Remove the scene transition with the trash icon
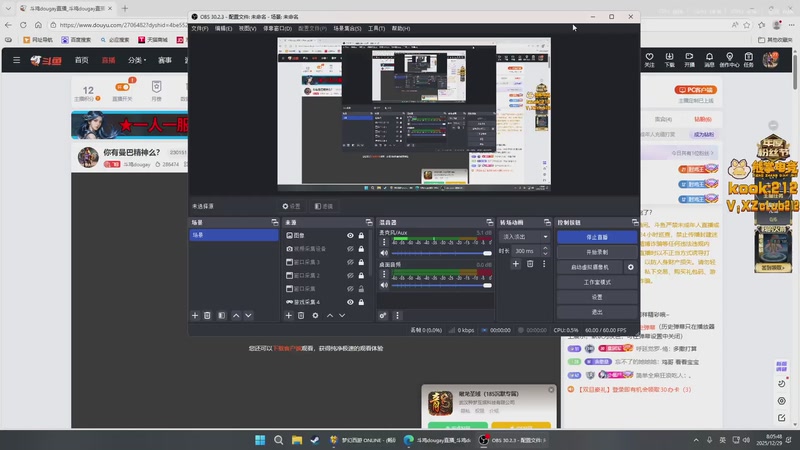Screen dimensions: 800x450 (x=530, y=264)
